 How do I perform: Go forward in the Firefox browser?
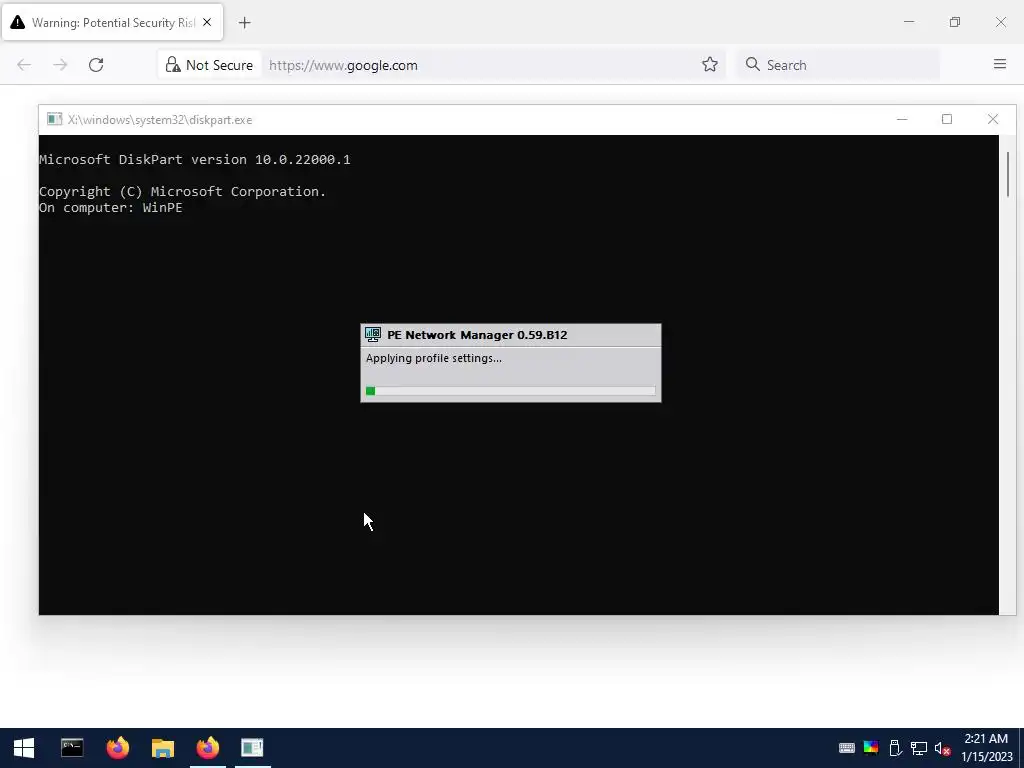click(60, 65)
